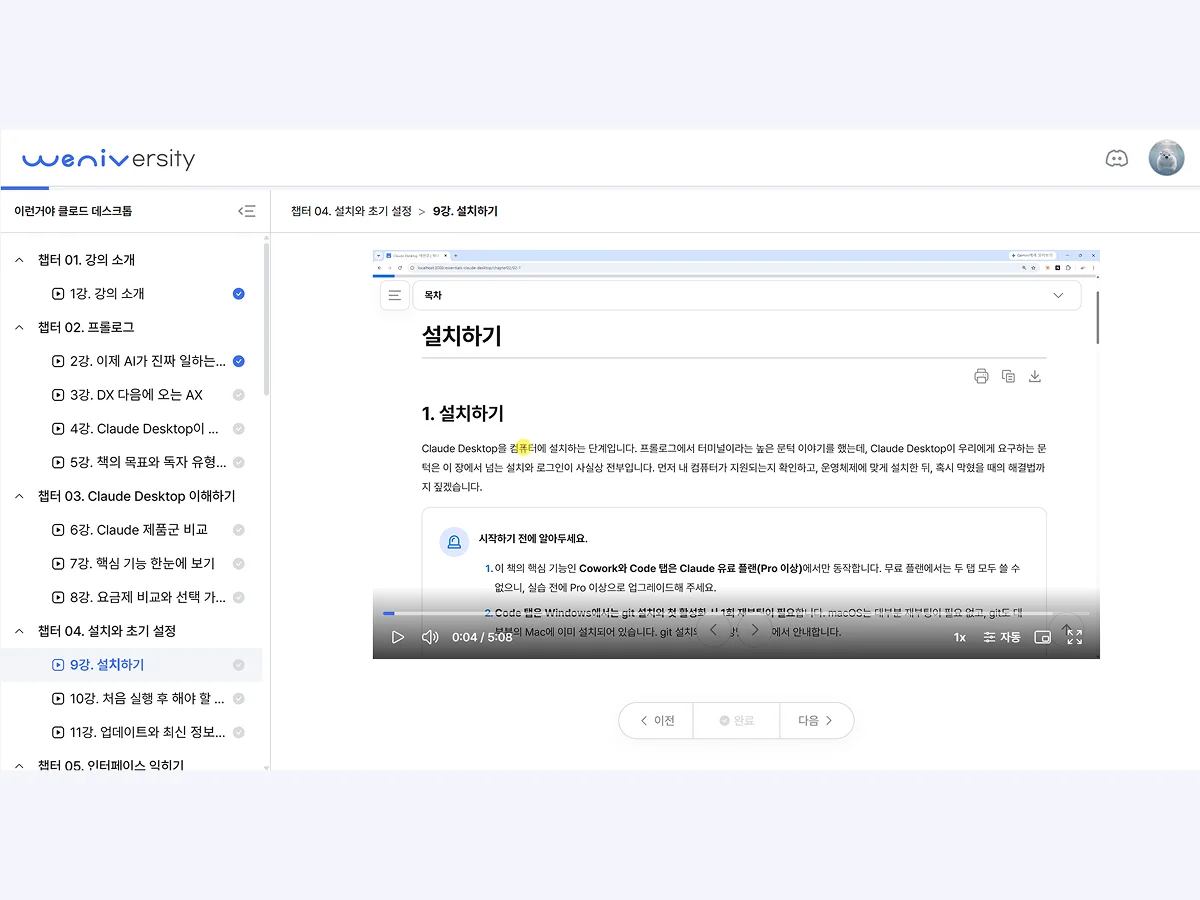The width and height of the screenshot is (1200, 900).
Task: Mark 4강. Claude Desktop이 as complete
Action: click(x=238, y=429)
